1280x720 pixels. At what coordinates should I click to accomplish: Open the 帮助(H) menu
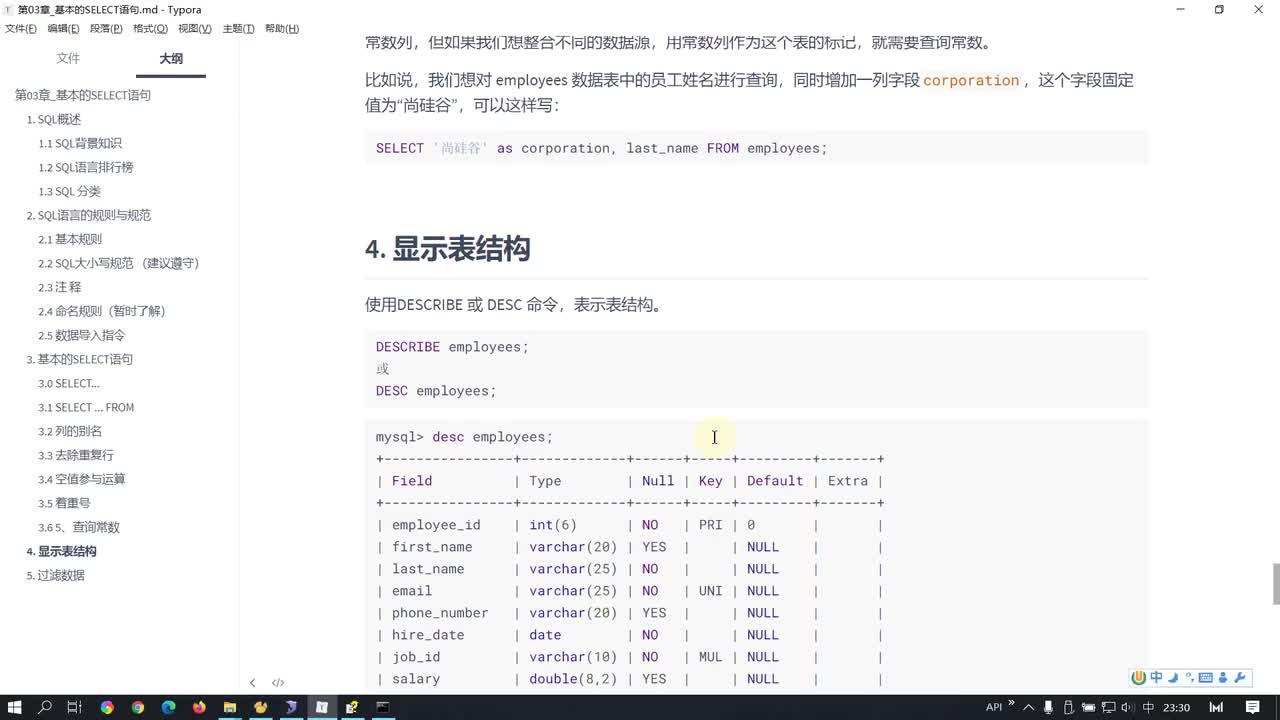point(282,29)
